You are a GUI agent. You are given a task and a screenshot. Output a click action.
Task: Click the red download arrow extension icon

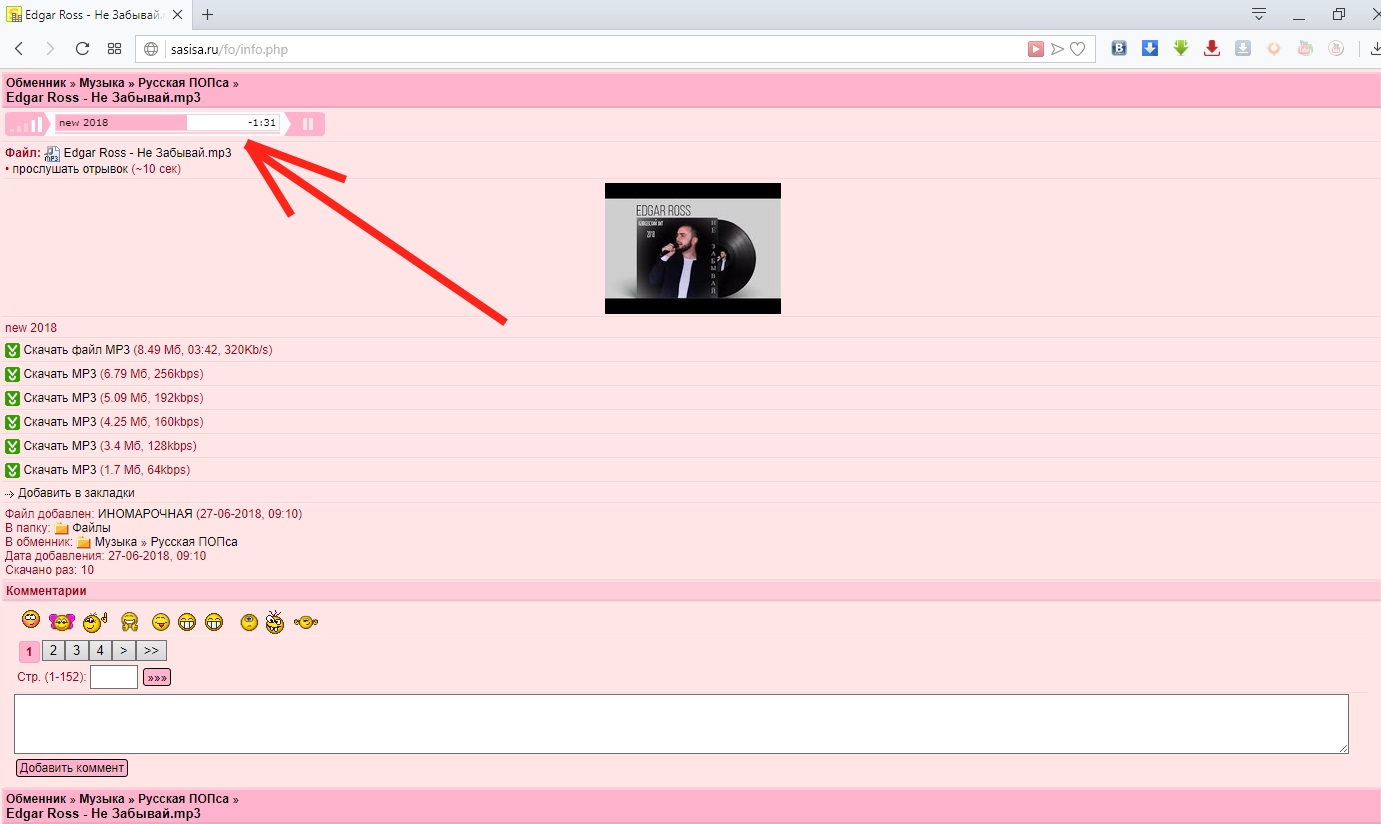click(1212, 48)
